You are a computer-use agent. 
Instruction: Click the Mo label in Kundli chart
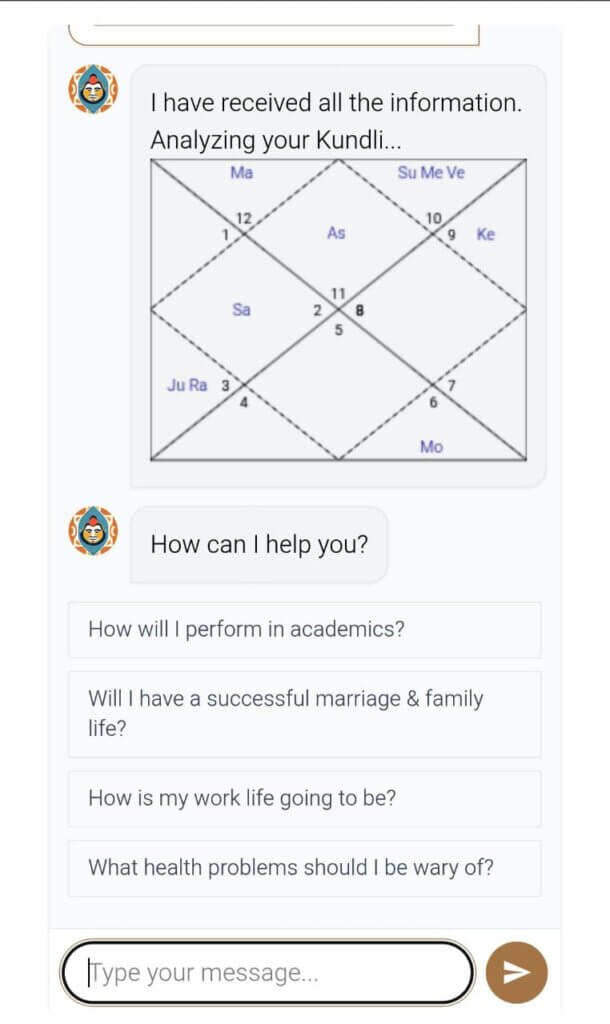tap(431, 447)
